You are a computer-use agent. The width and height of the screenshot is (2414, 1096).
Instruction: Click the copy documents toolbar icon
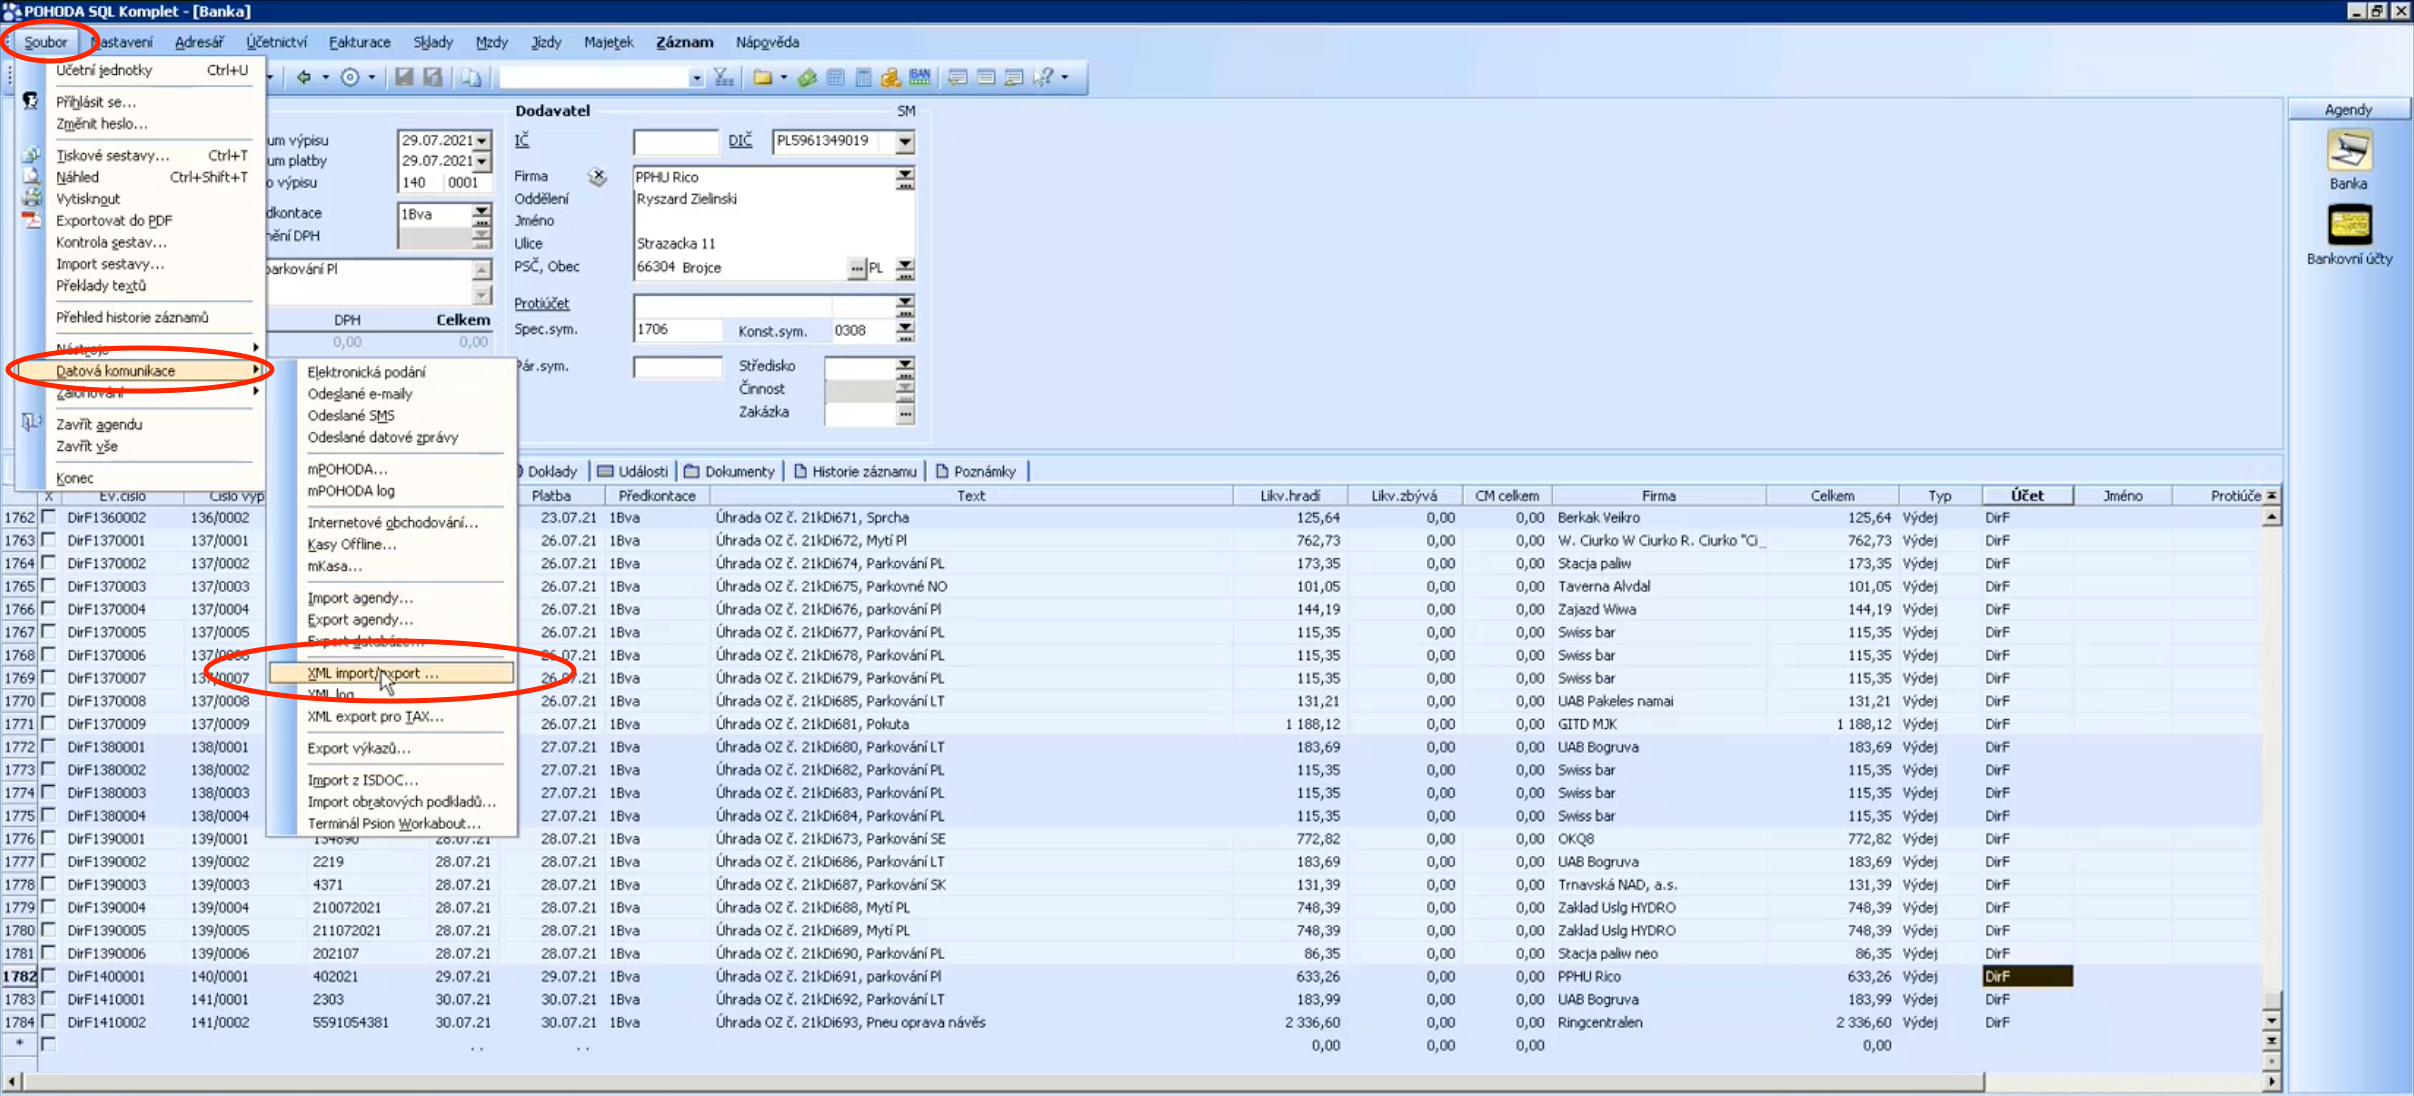(x=471, y=77)
